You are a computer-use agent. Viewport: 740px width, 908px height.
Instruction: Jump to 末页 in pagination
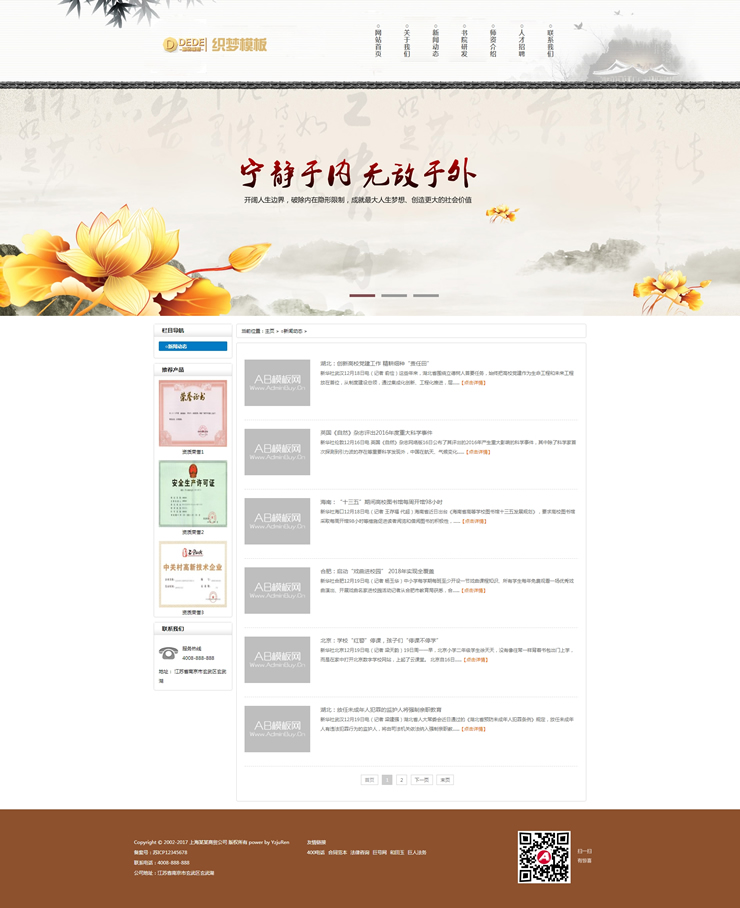tap(445, 779)
